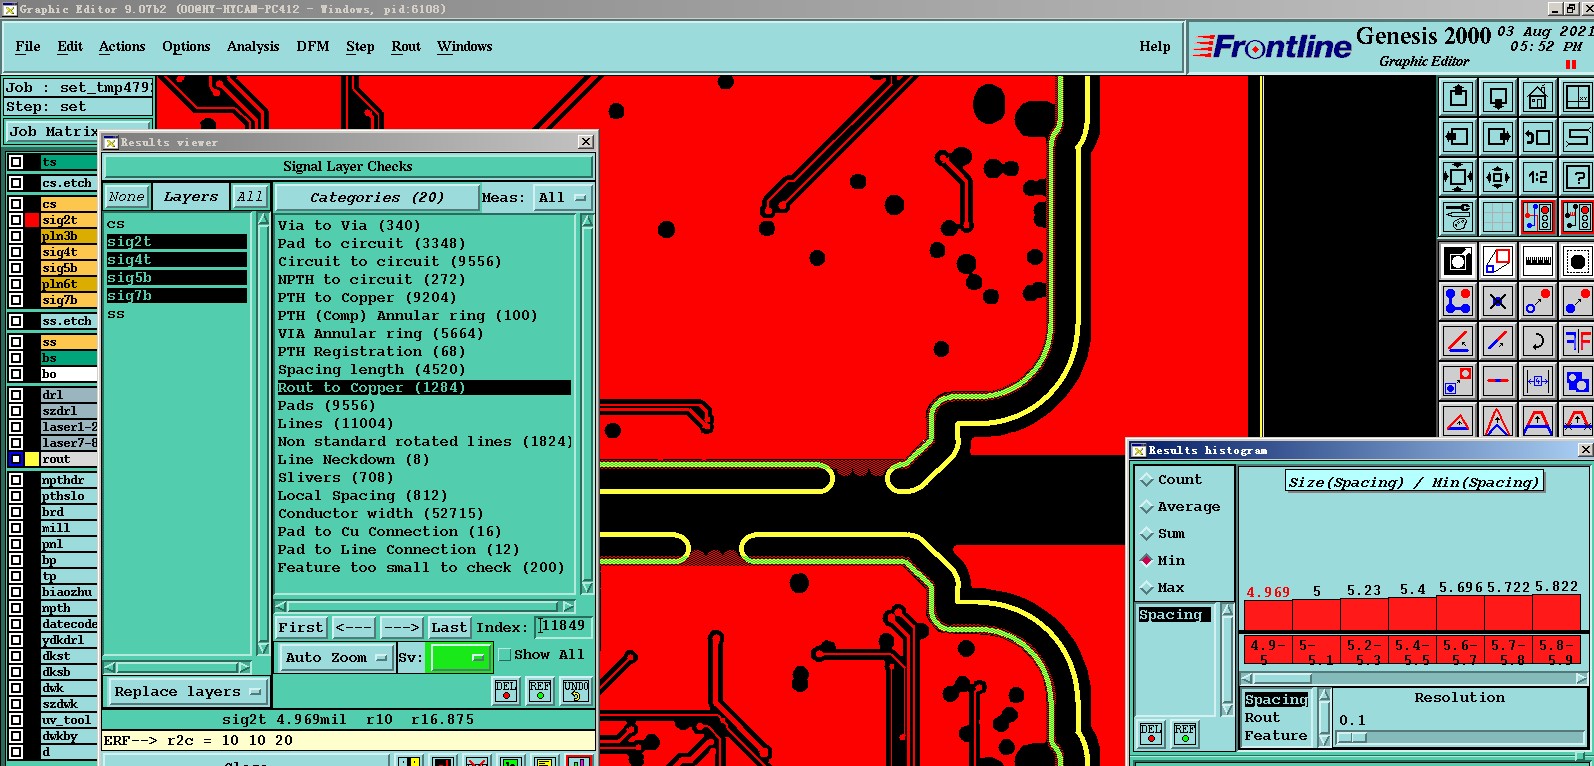Enable the Show All checkbox
The width and height of the screenshot is (1594, 766).
tap(505, 655)
